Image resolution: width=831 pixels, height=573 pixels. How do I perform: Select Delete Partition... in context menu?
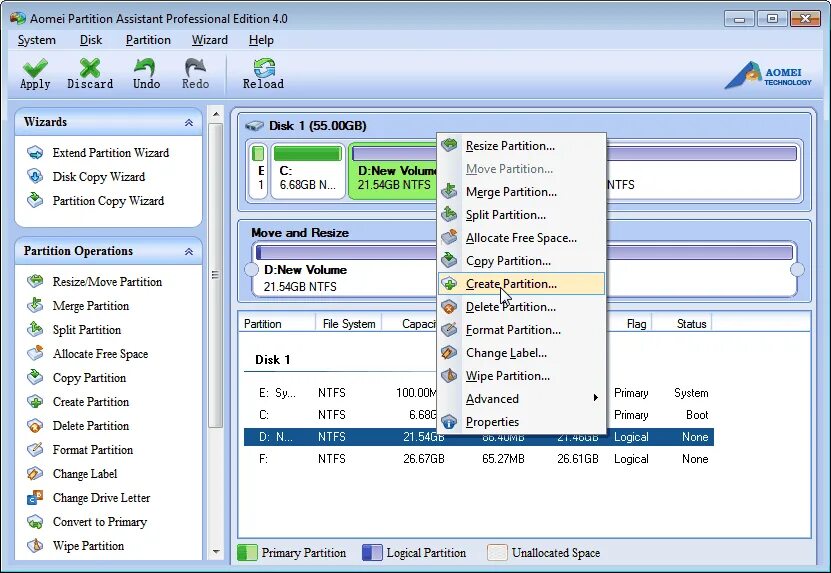521,306
